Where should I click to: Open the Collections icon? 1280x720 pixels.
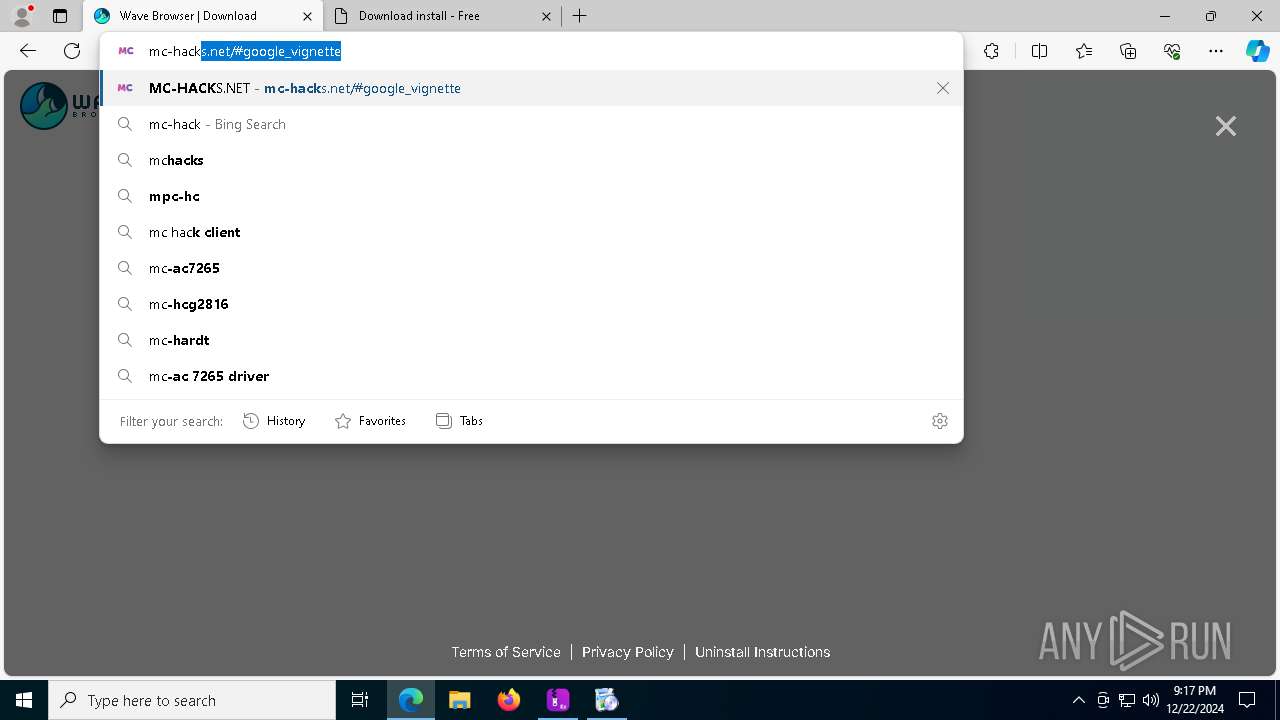click(x=1128, y=51)
